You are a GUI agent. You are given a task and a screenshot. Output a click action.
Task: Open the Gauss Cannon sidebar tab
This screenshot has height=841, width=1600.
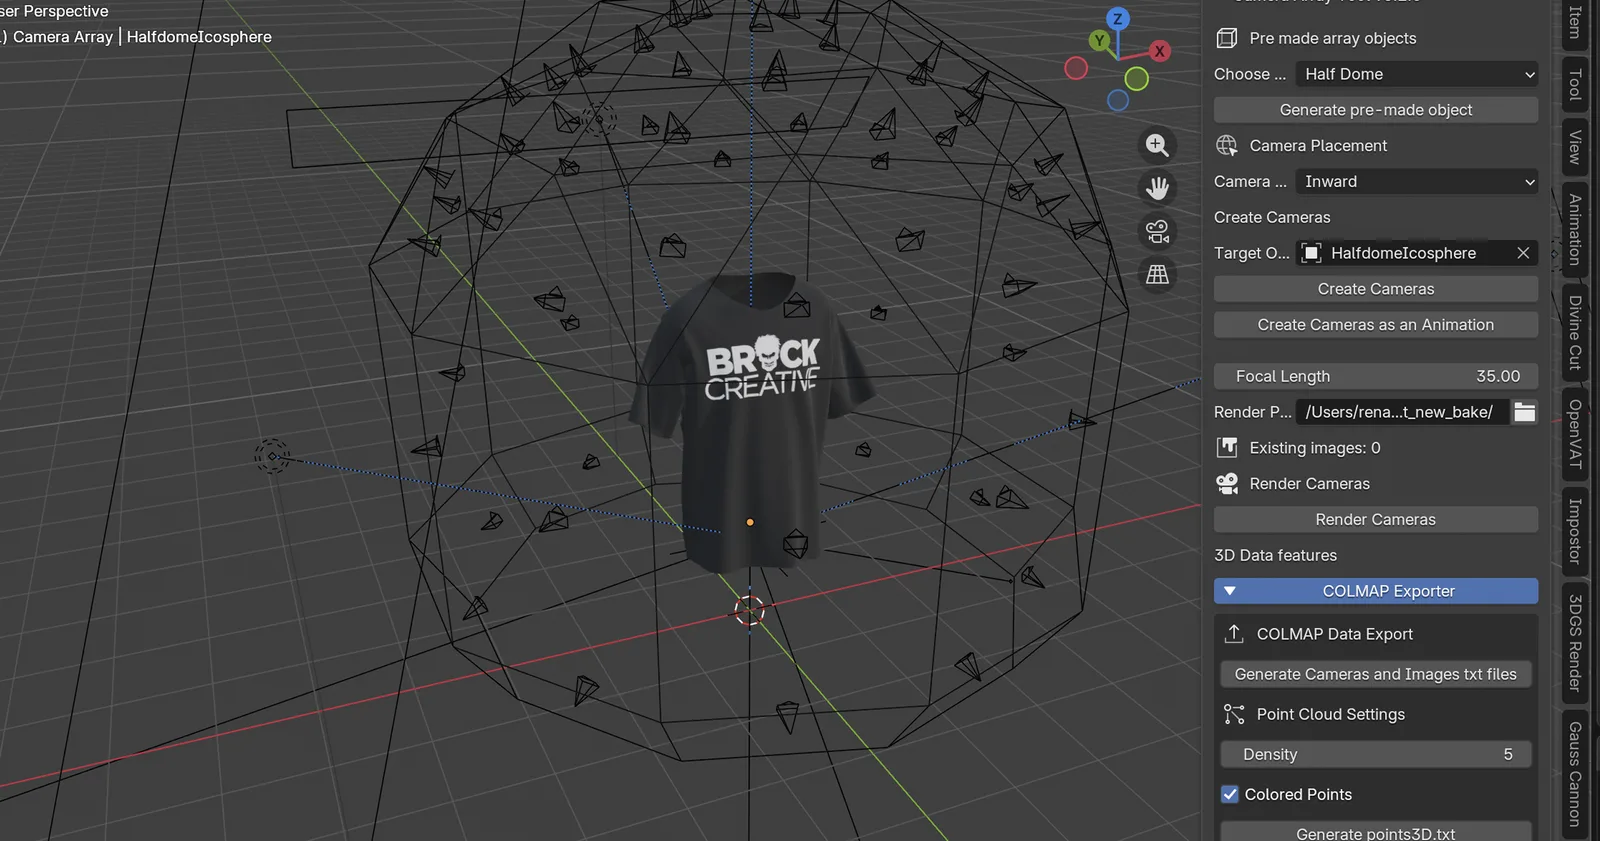click(x=1575, y=775)
